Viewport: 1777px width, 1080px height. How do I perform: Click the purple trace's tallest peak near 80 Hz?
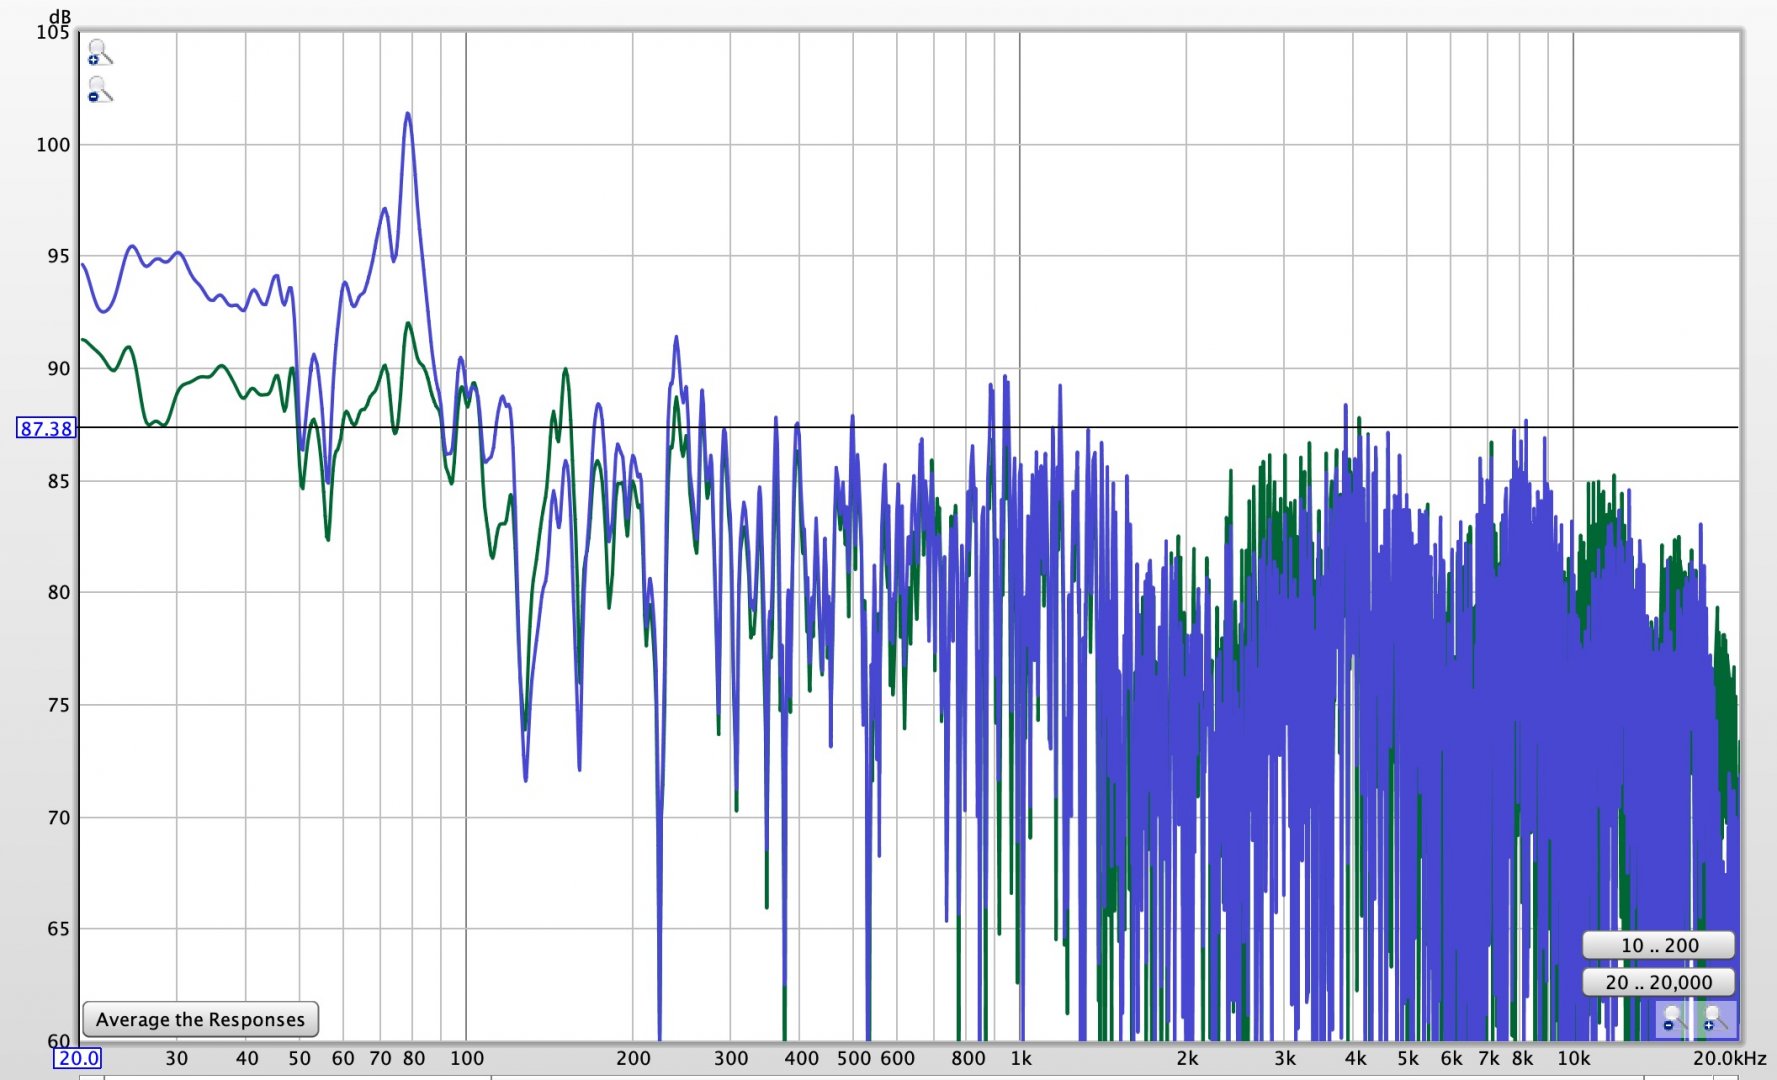tap(407, 114)
